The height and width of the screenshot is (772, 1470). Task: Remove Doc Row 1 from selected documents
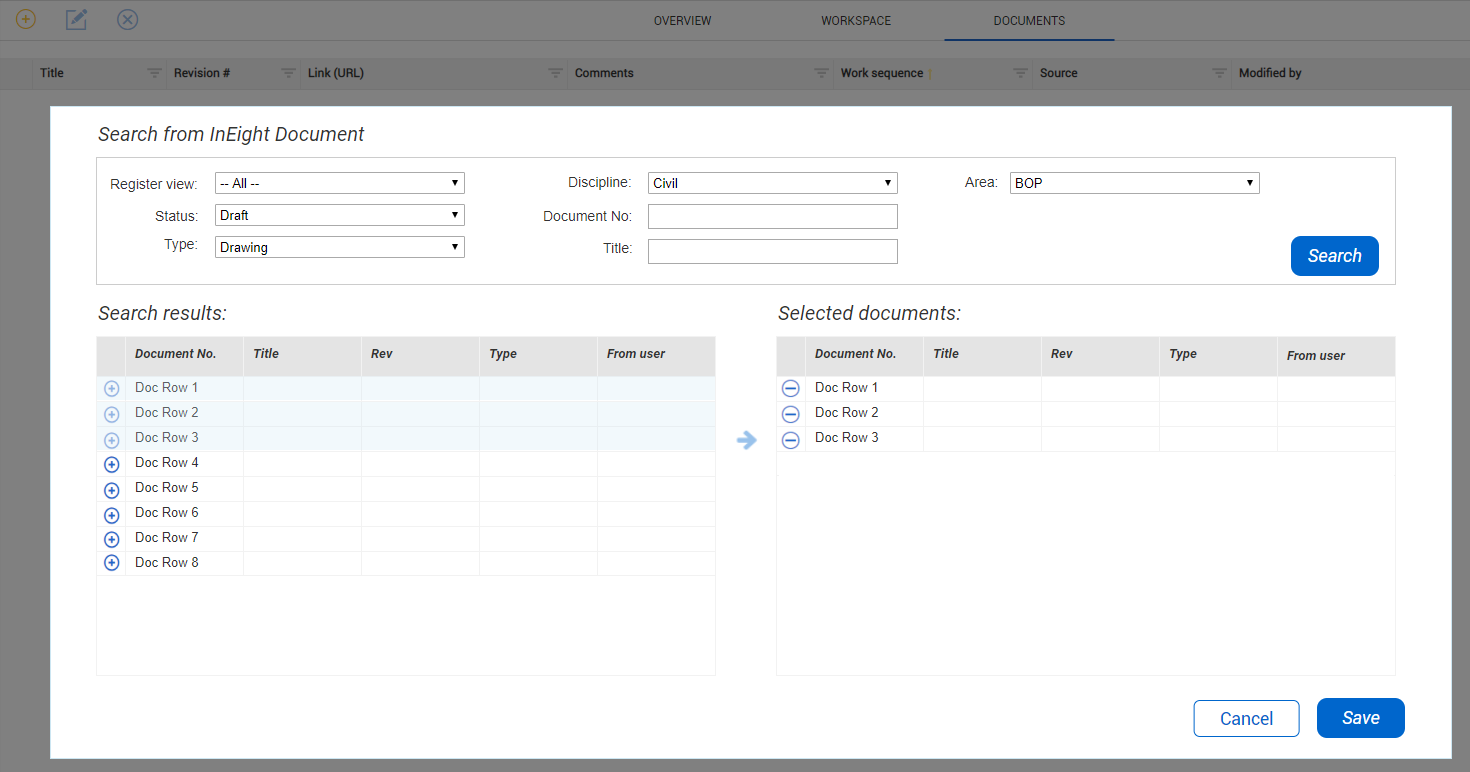(x=790, y=388)
